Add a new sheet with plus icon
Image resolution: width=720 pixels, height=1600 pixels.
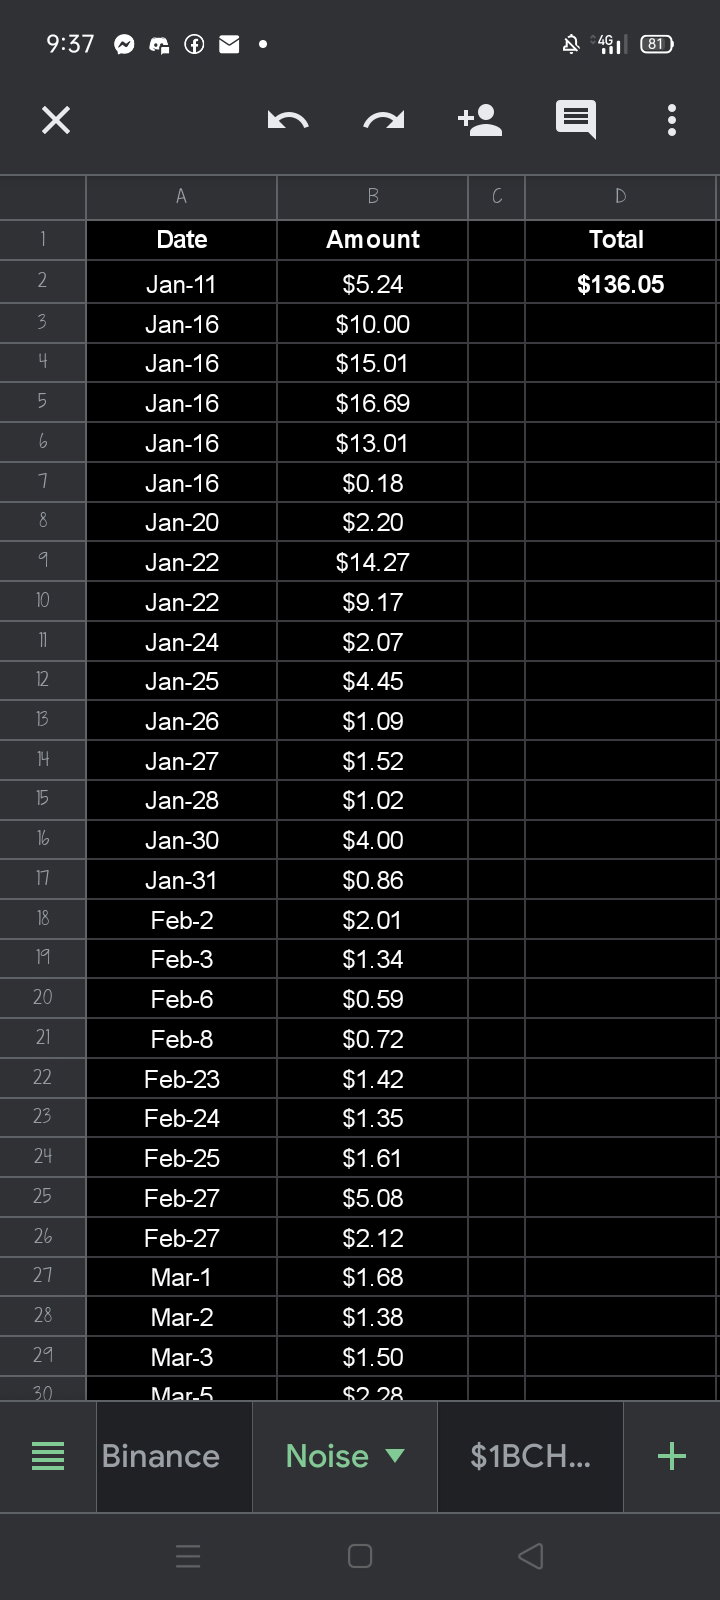672,1456
